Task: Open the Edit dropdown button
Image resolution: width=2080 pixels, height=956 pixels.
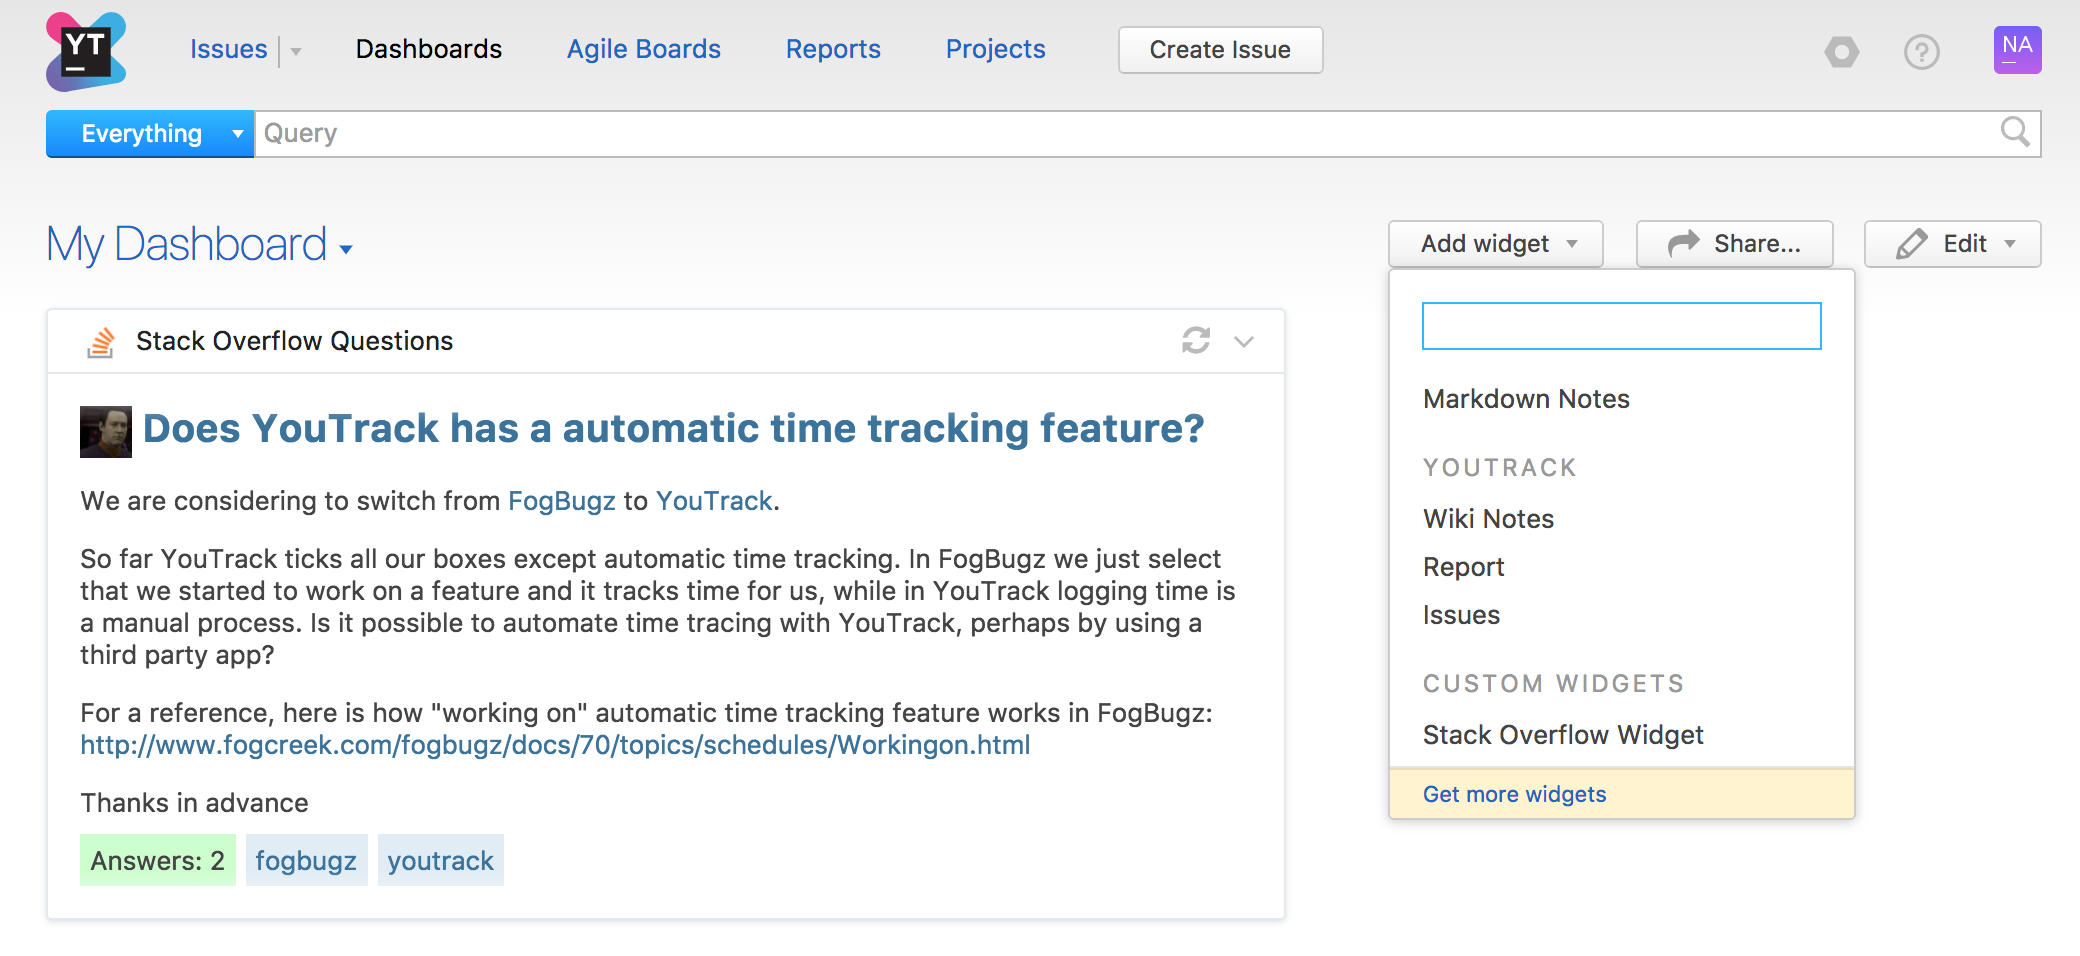Action: 1952,244
